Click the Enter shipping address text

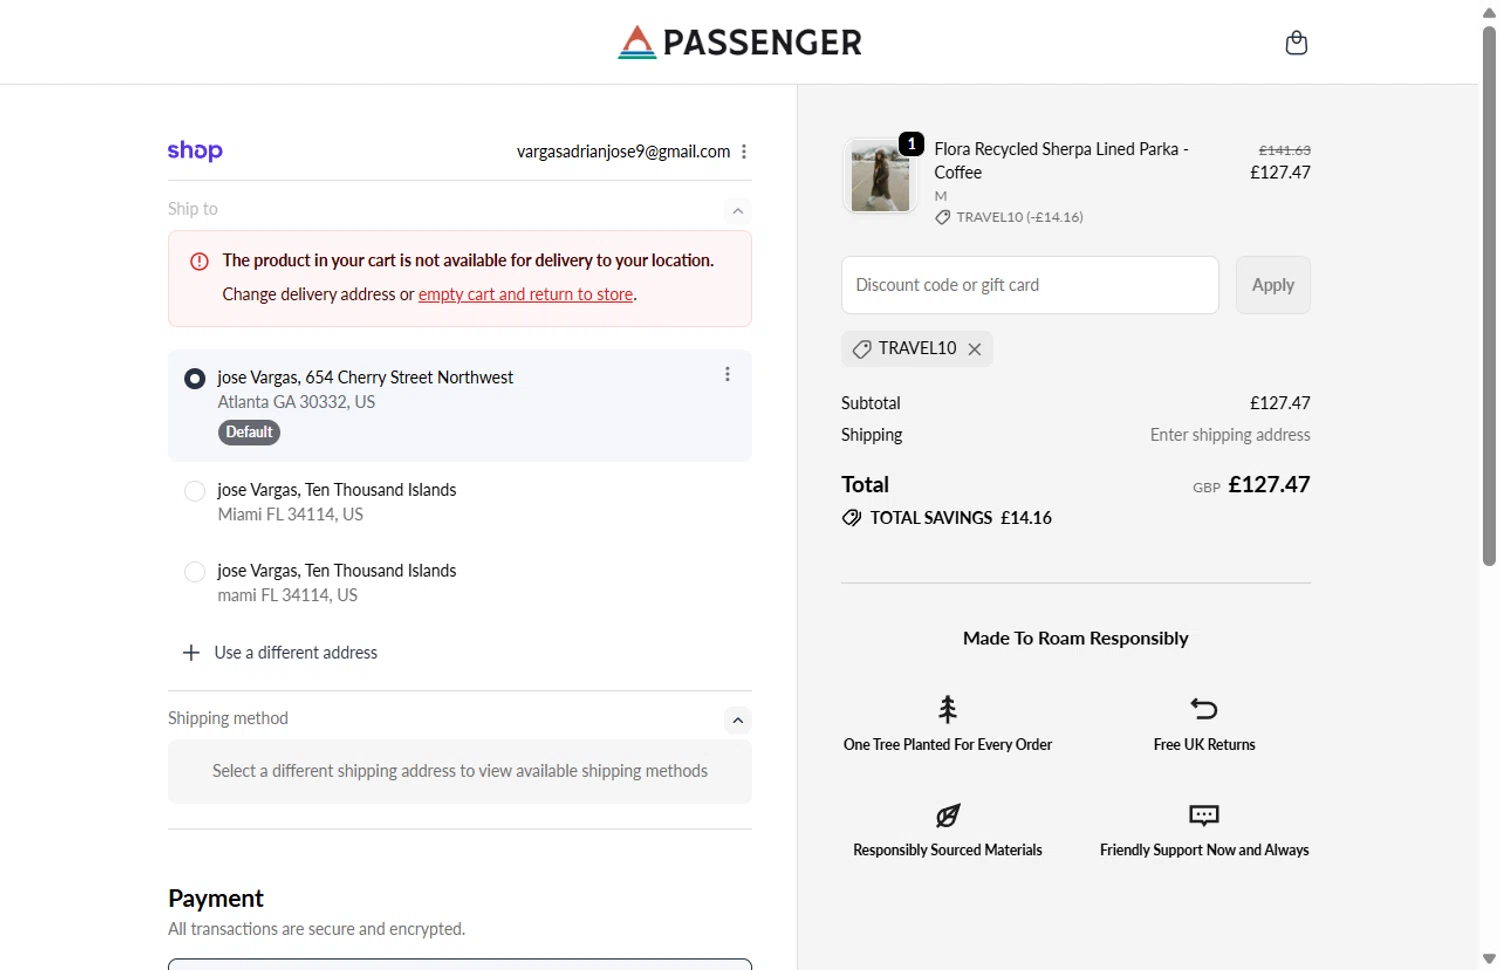point(1230,435)
